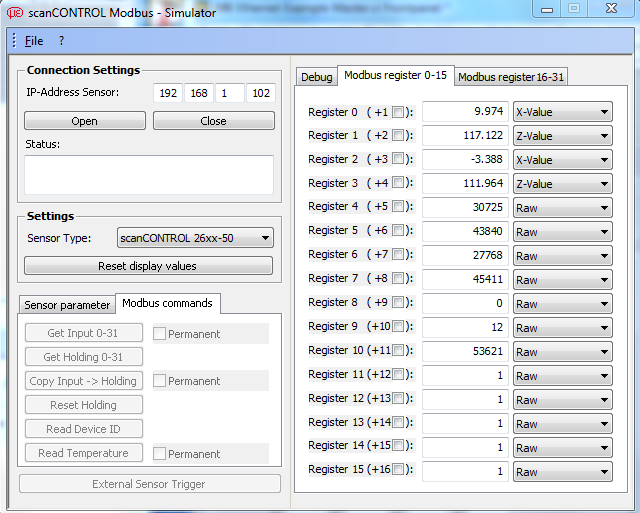Click the Close connection button
The image size is (640, 513).
[x=213, y=121]
